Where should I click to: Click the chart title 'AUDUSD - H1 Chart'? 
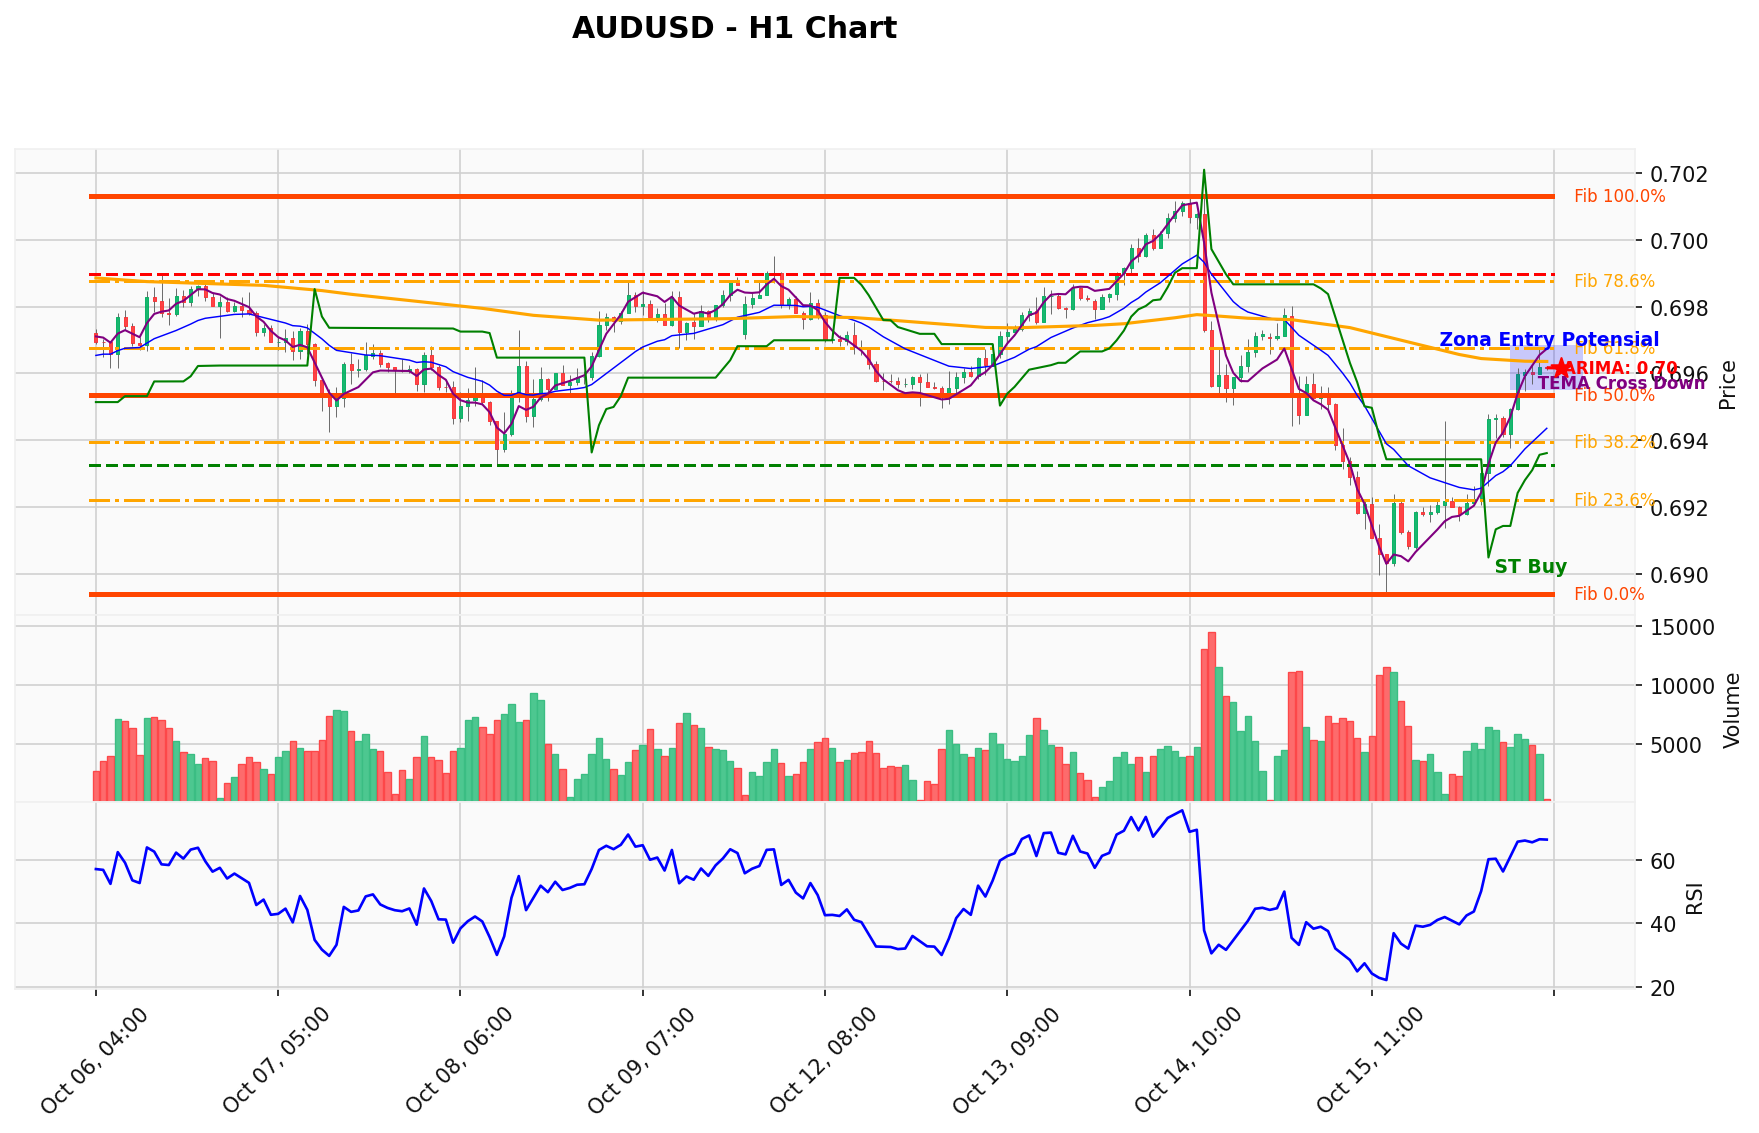coord(734,28)
